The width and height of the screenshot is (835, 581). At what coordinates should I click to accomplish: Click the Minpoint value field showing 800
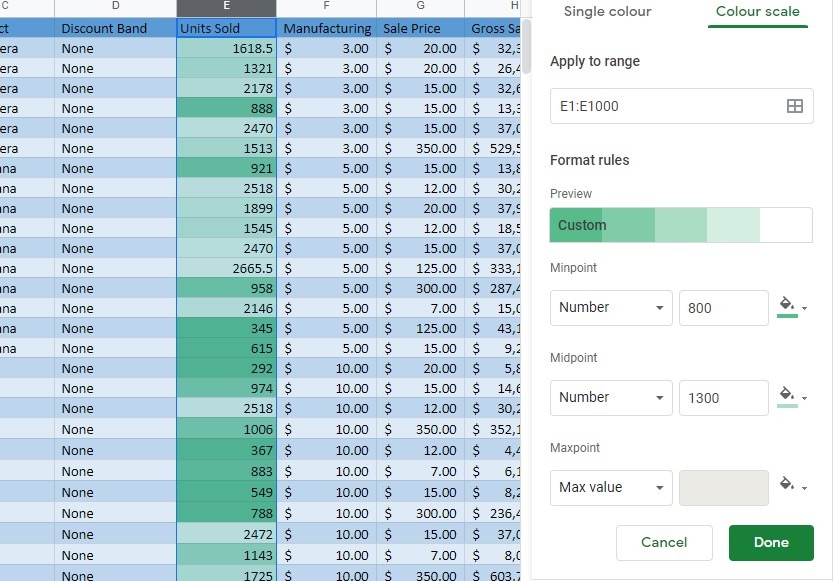[723, 307]
